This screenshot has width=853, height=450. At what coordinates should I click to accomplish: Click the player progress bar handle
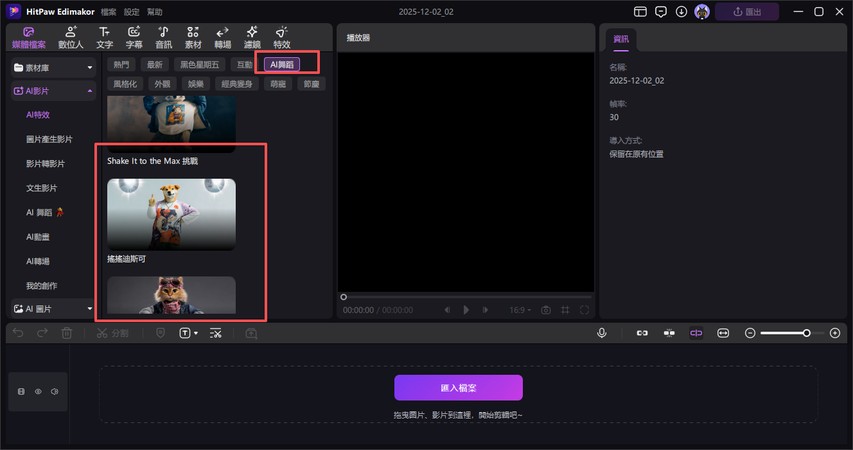click(343, 297)
